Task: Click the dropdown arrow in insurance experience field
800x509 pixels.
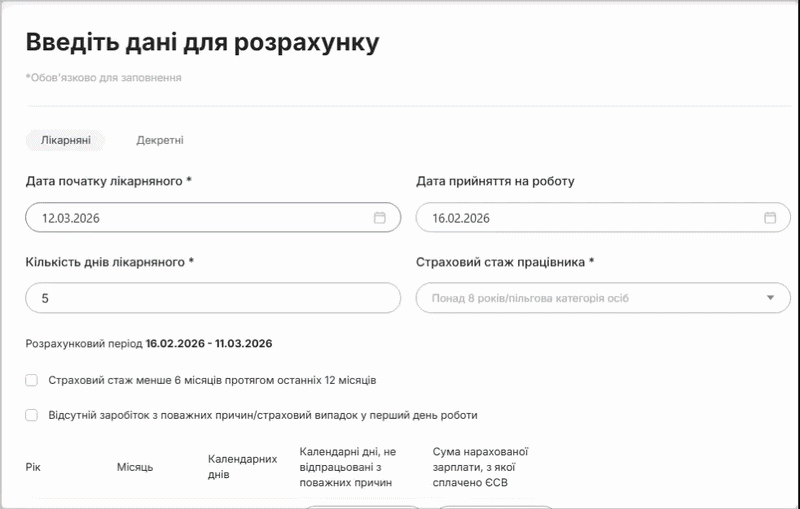Action: (x=770, y=298)
